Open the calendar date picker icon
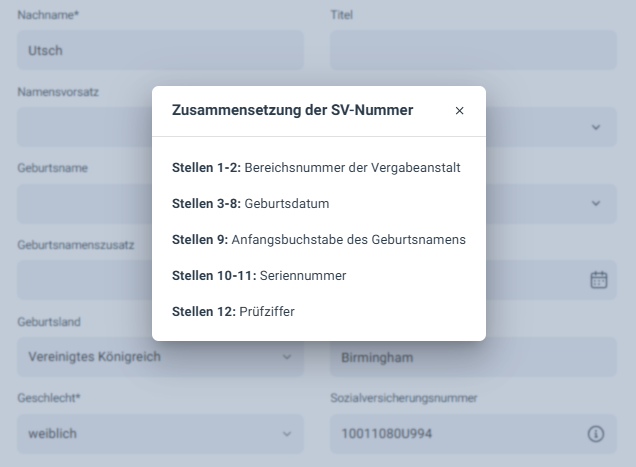 click(598, 280)
